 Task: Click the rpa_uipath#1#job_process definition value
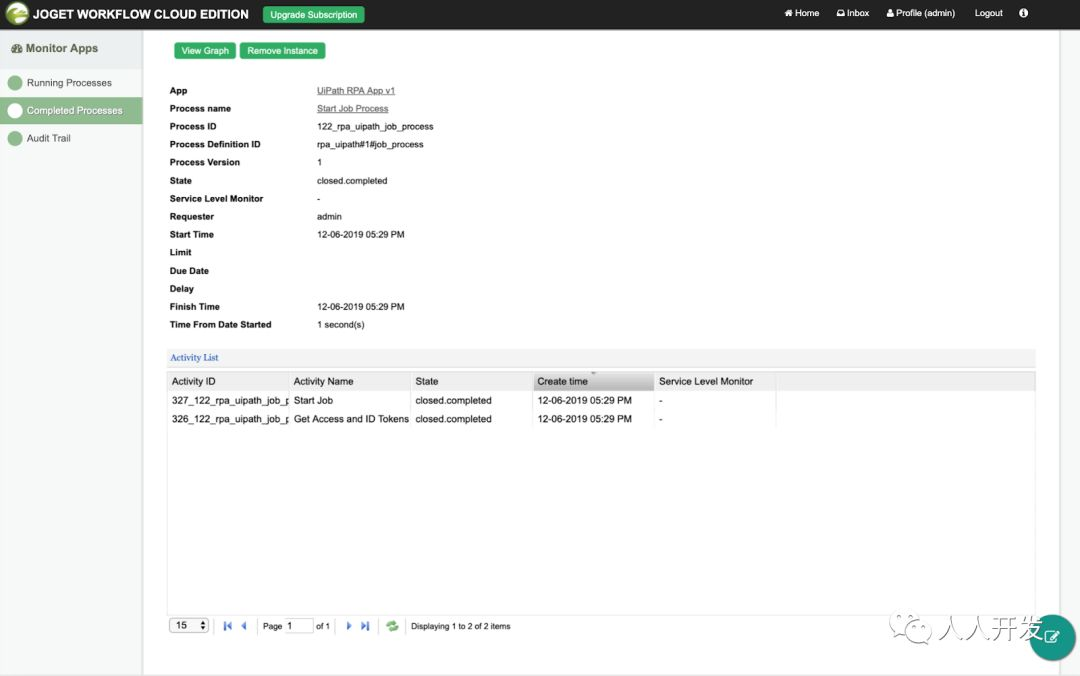click(x=370, y=145)
